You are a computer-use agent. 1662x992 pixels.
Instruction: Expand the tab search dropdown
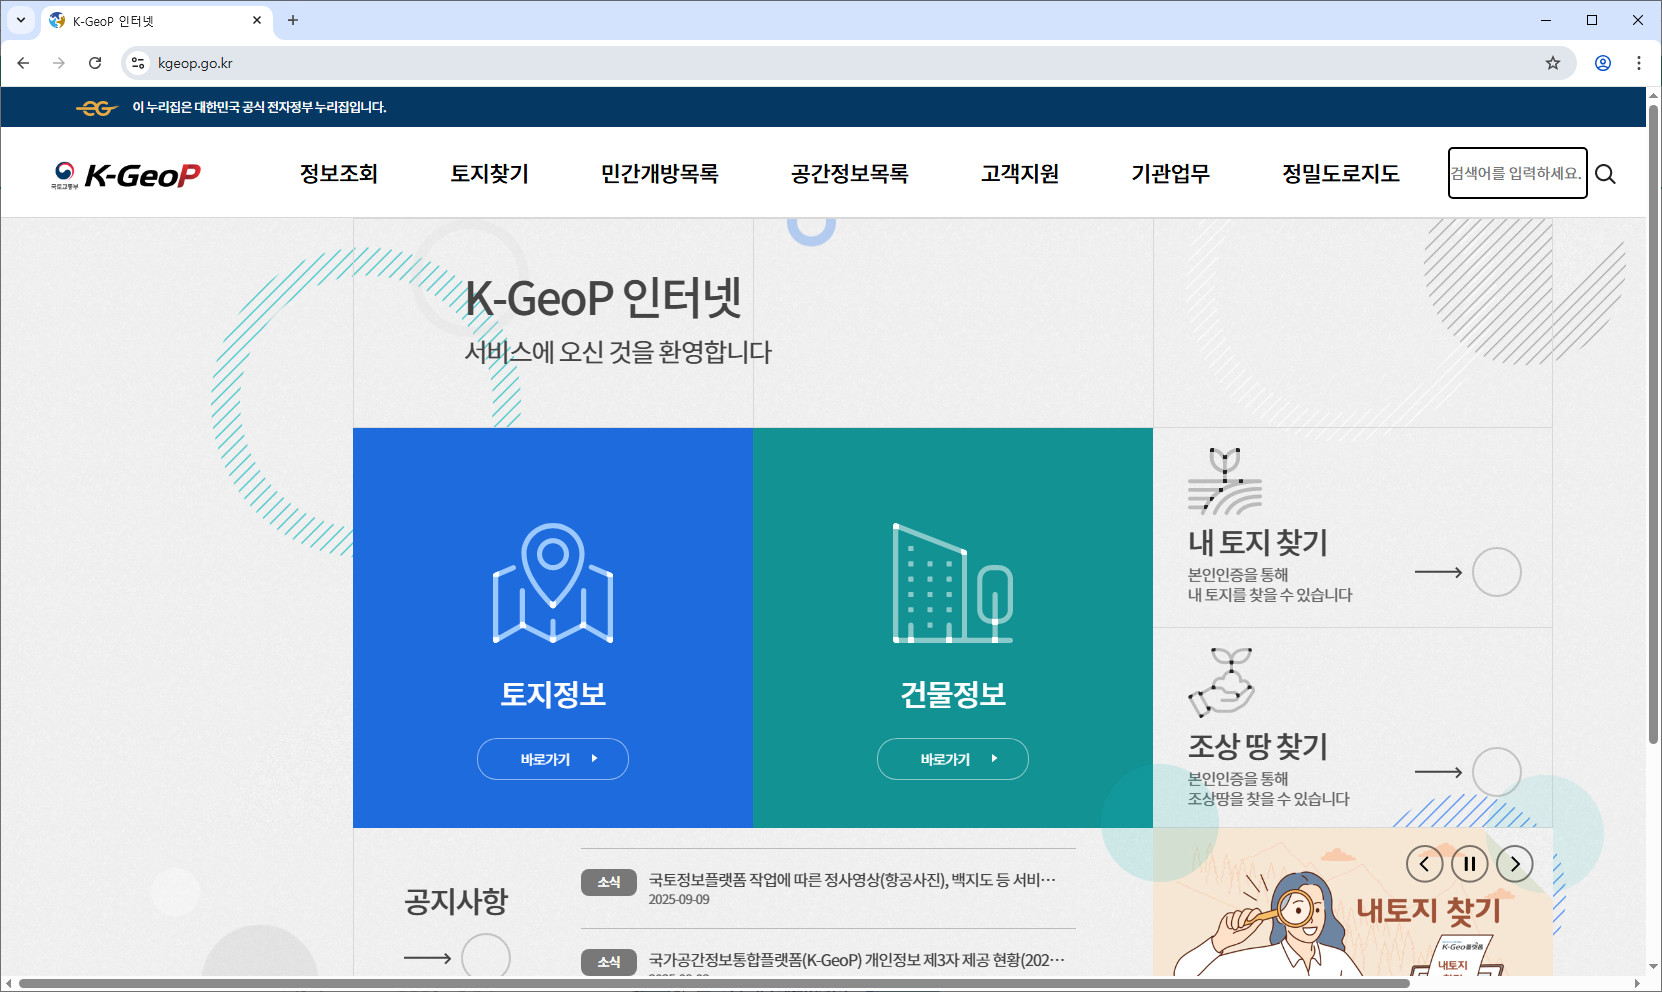click(x=21, y=20)
